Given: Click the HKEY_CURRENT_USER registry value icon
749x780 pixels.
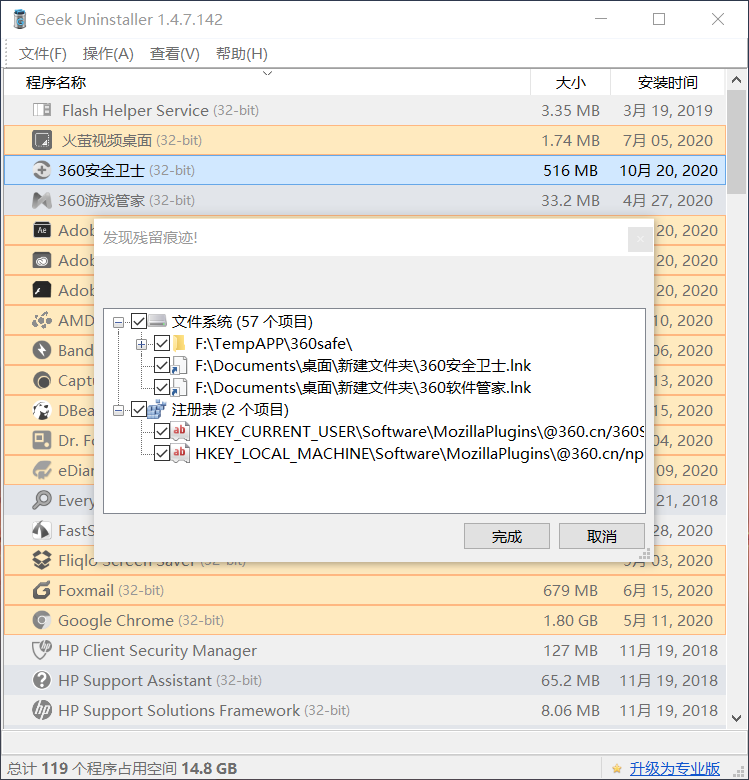Looking at the screenshot, I should 180,431.
